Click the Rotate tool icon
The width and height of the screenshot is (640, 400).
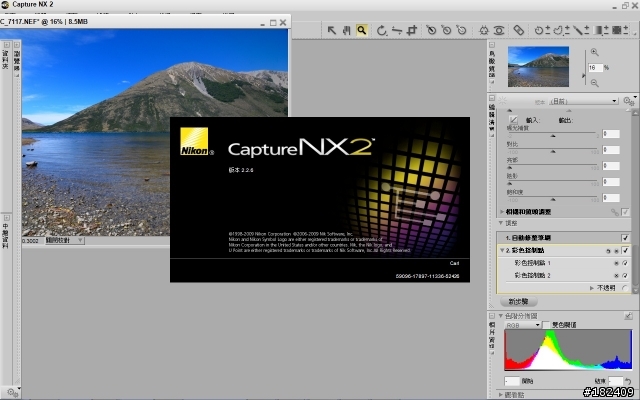coord(381,30)
